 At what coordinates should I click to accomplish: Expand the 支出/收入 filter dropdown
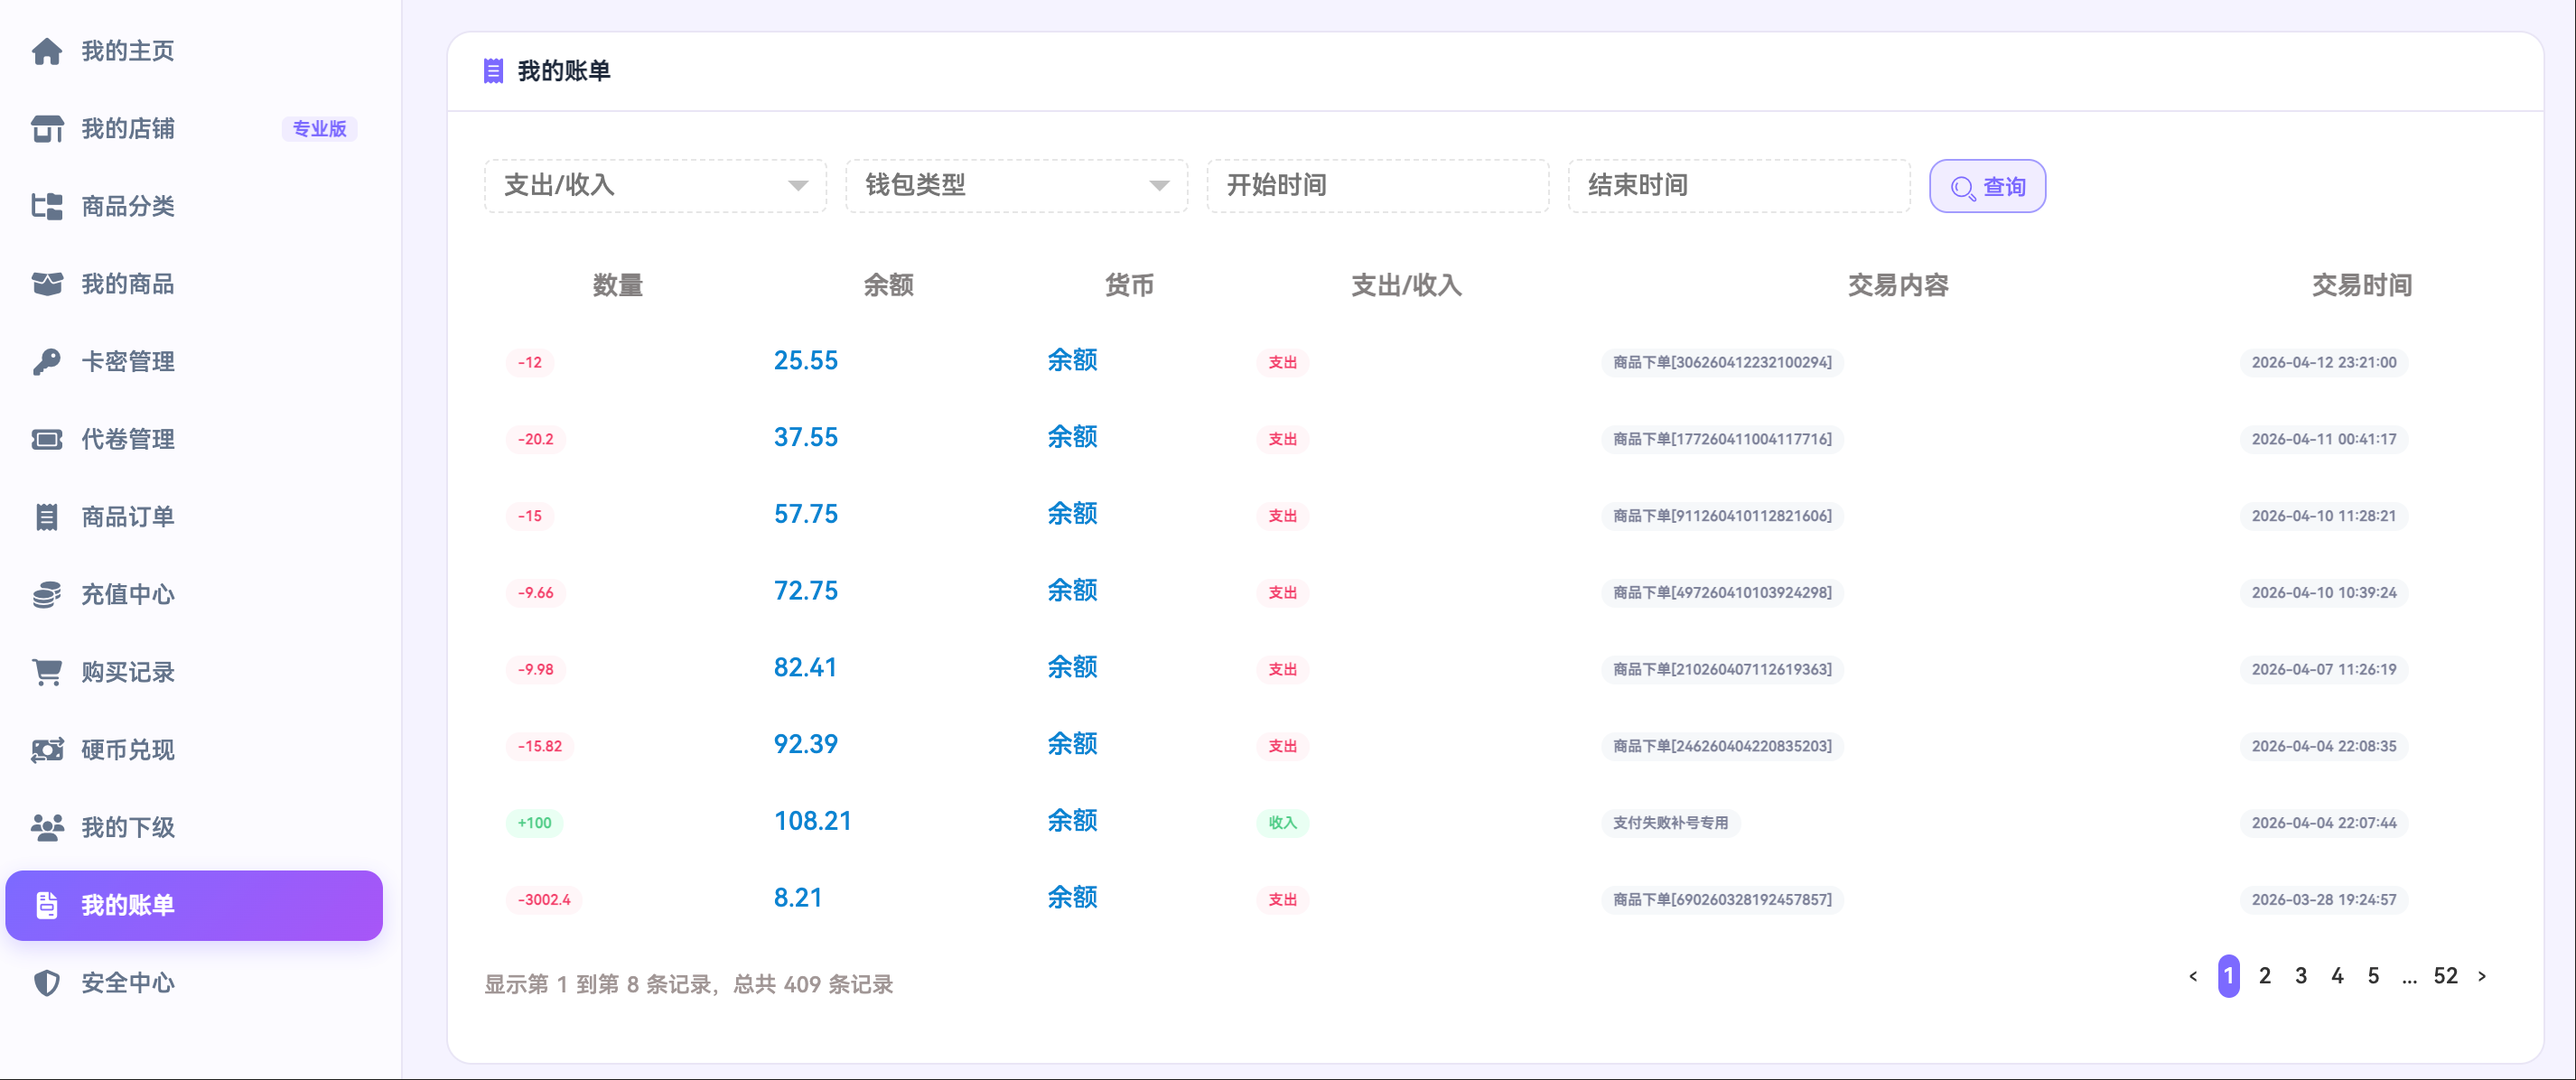(x=655, y=186)
